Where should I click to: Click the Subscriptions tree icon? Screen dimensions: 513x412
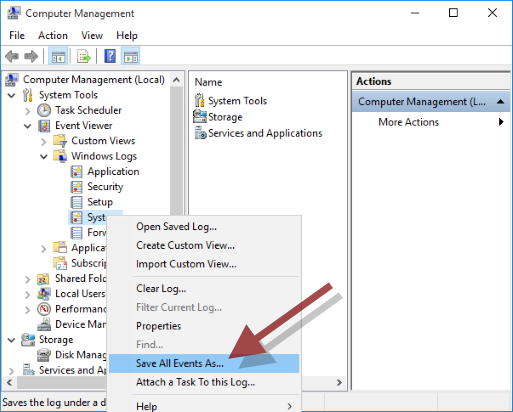click(x=60, y=263)
